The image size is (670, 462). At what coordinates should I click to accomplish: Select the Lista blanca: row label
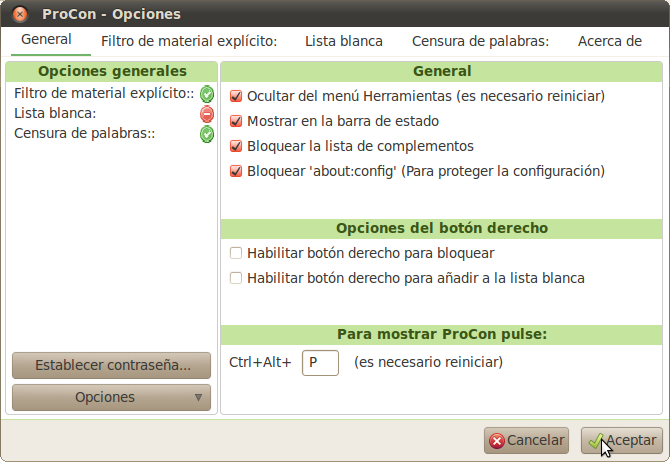[x=55, y=113]
